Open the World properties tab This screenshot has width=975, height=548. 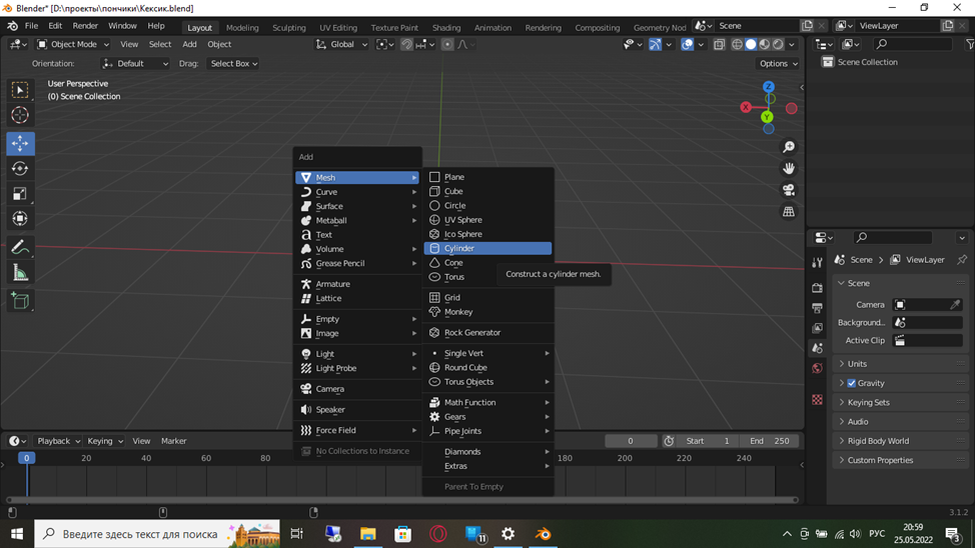coord(817,368)
